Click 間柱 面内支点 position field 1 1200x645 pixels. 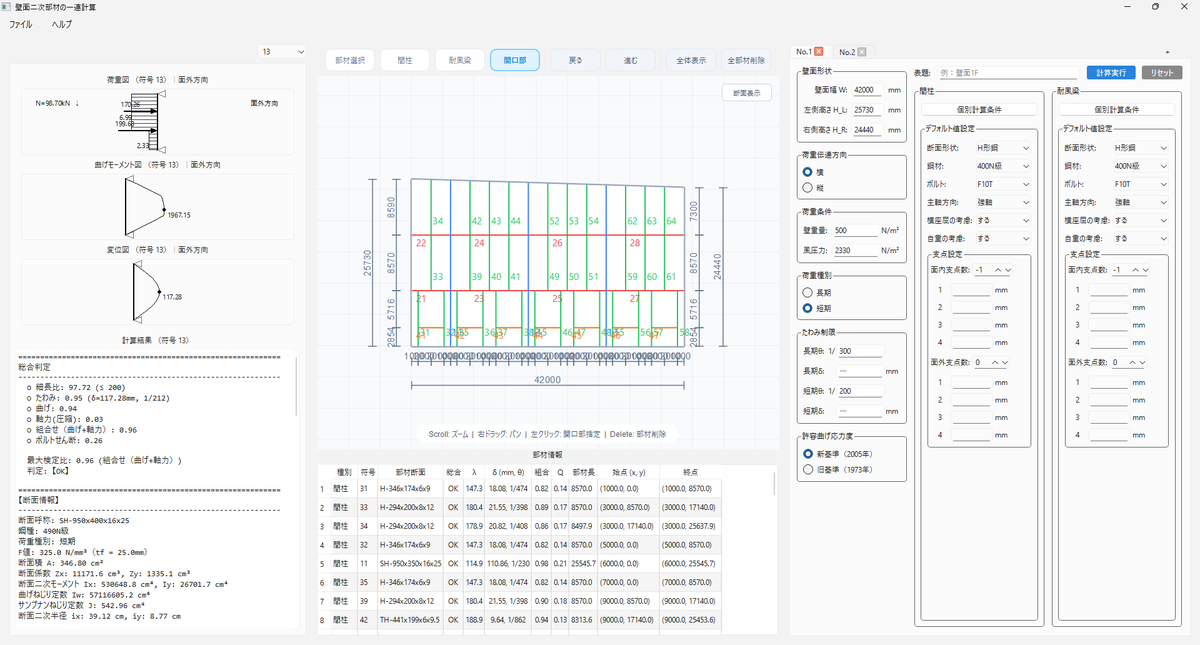971,290
